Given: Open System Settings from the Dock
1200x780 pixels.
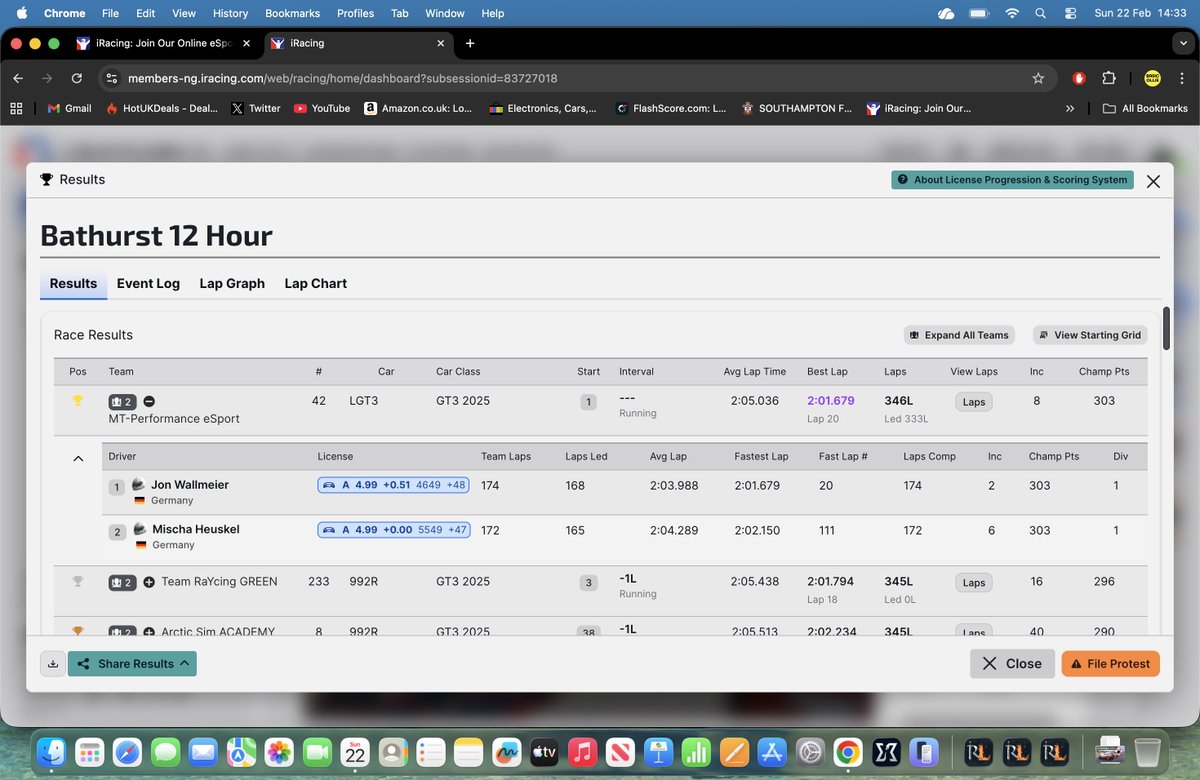Looking at the screenshot, I should (810, 751).
